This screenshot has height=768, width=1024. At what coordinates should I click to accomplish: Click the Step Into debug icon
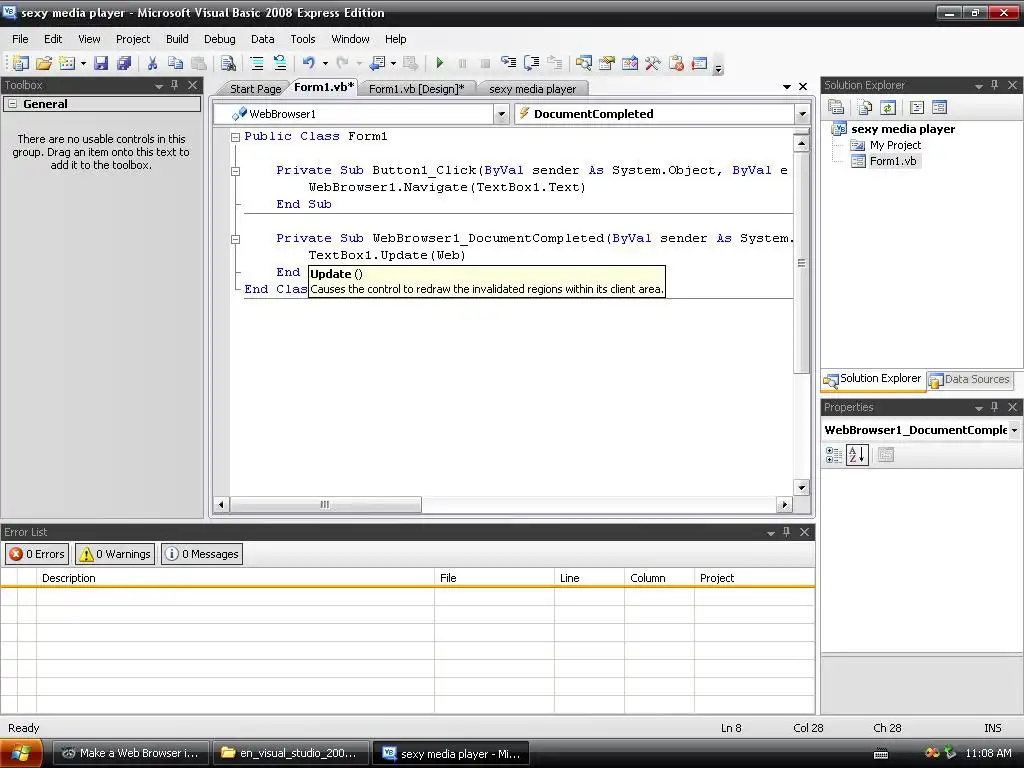tap(508, 63)
